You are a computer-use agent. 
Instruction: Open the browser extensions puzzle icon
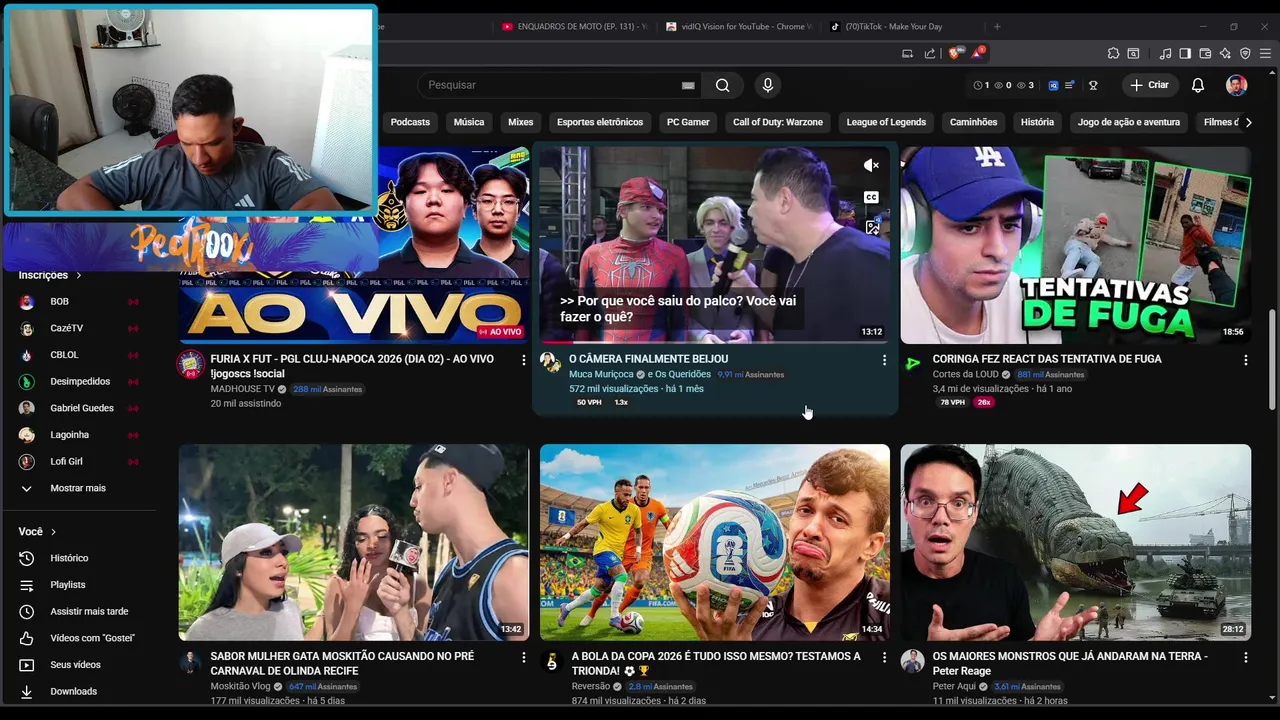coord(1113,53)
